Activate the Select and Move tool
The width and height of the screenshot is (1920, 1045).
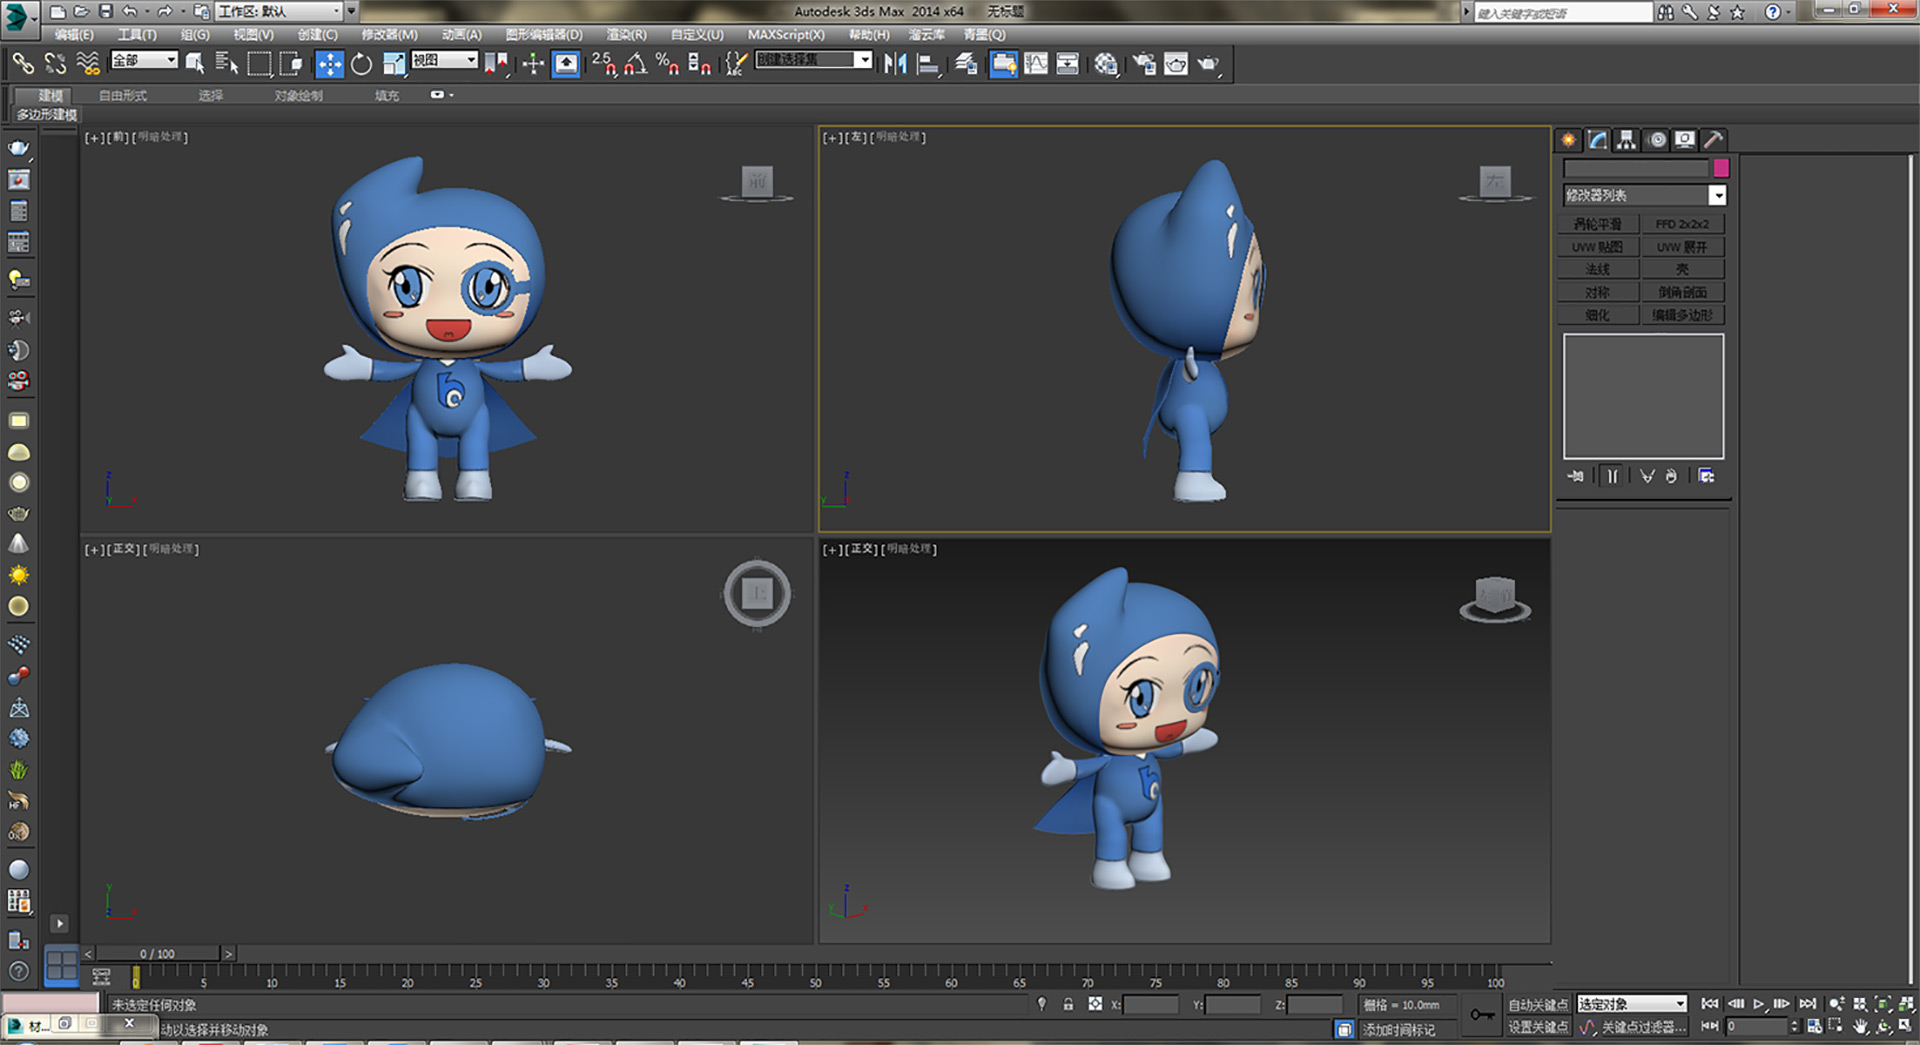tap(329, 64)
